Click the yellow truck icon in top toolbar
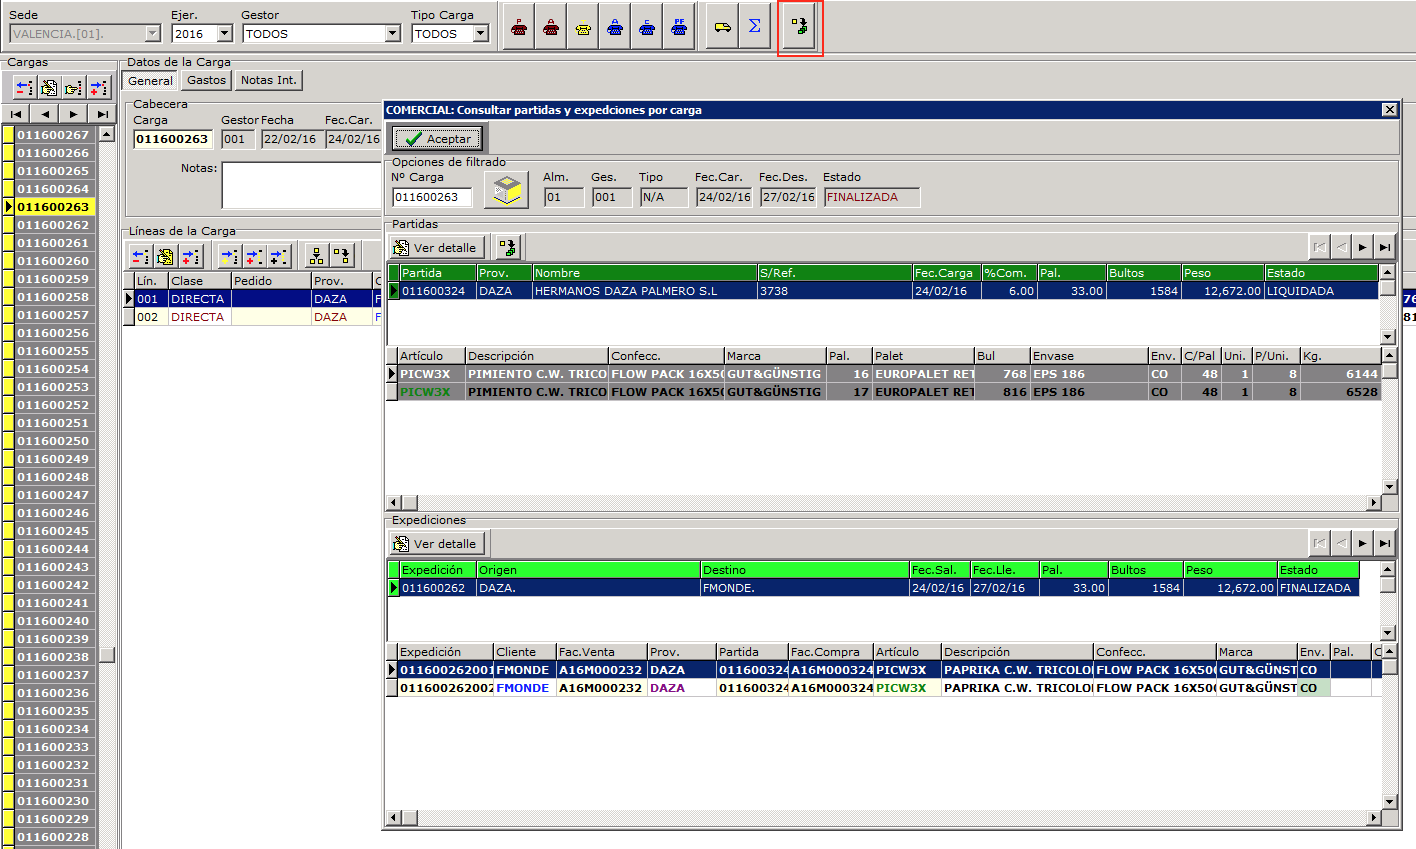This screenshot has height=849, width=1416. tap(722, 27)
